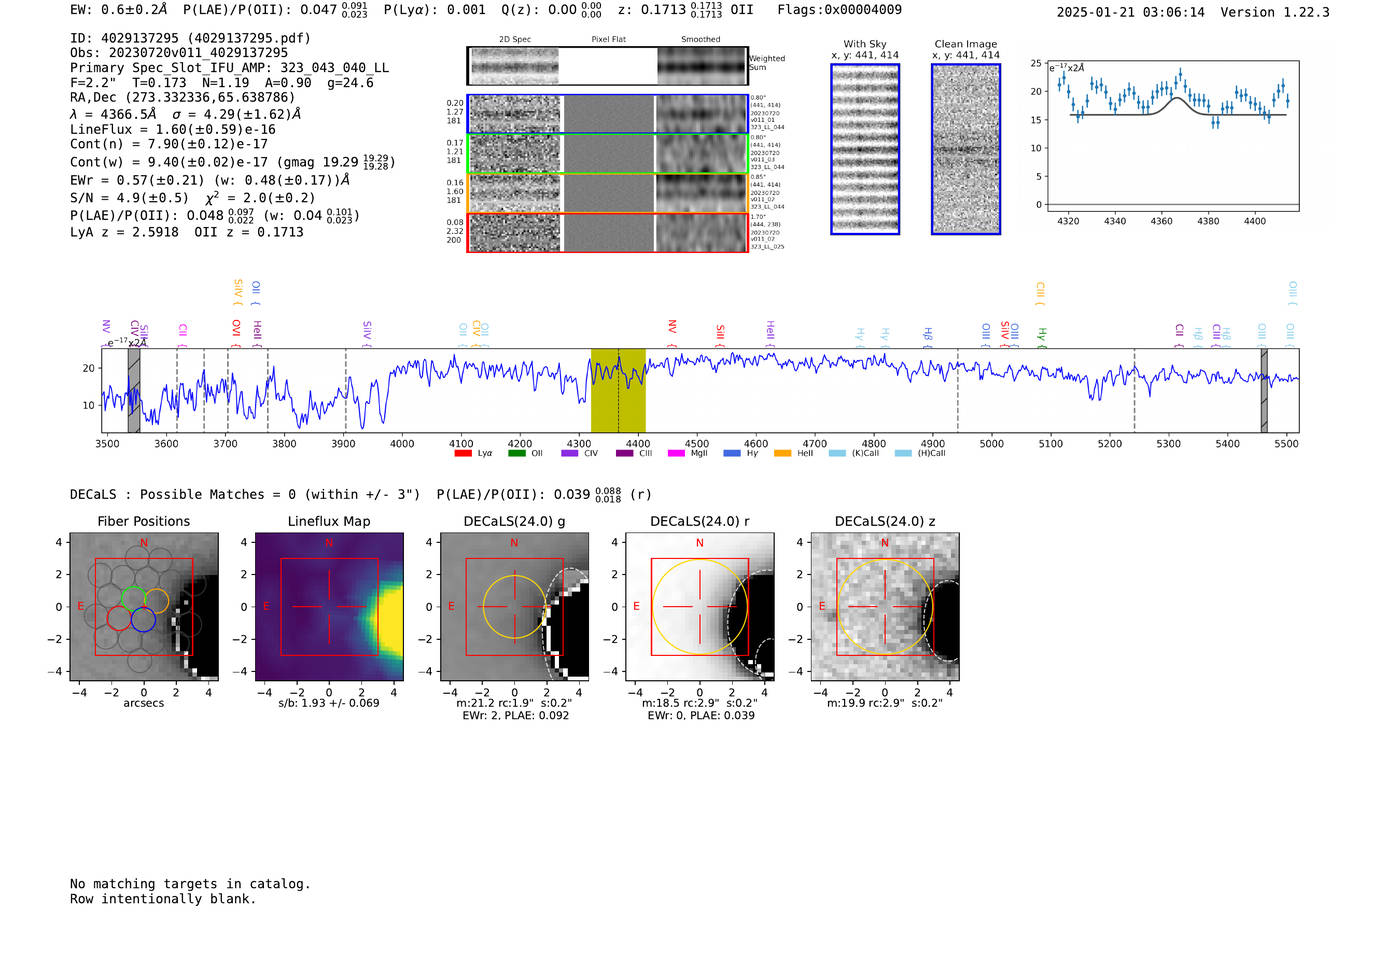Click the λ = 4366.5Å line
This screenshot has width=1400, height=953.
[186, 114]
